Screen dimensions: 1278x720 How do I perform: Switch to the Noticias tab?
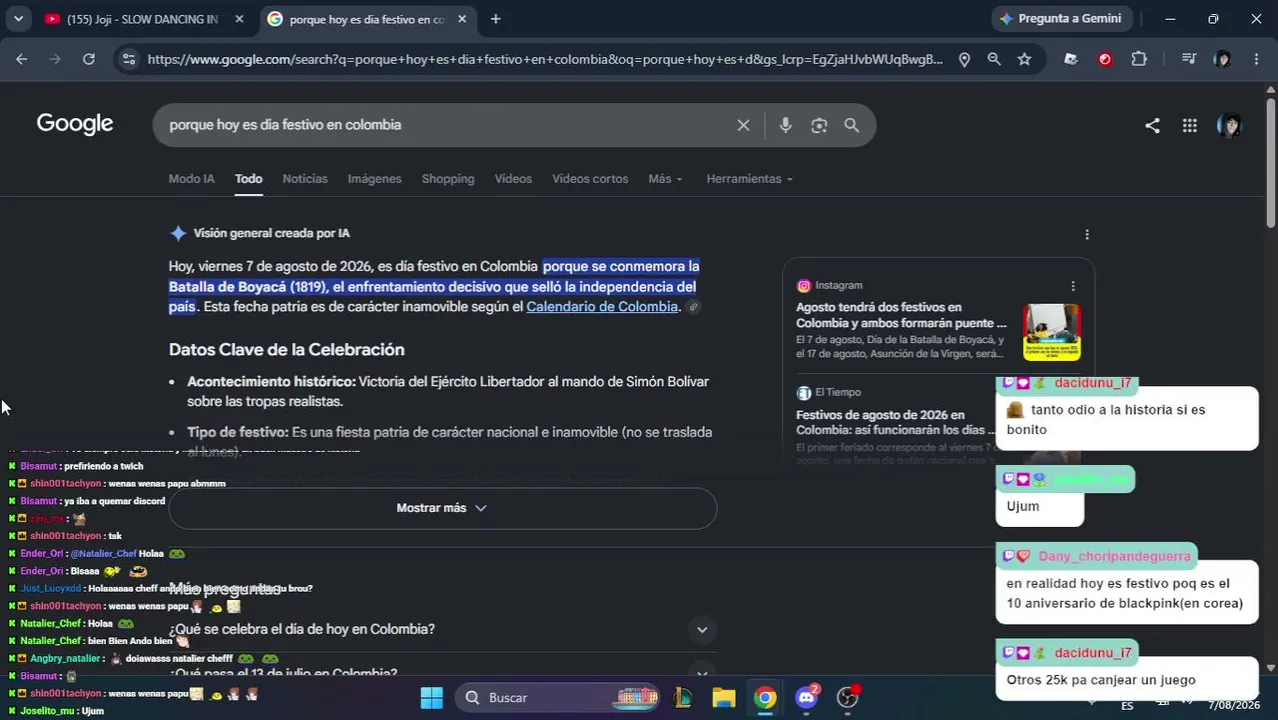click(305, 178)
